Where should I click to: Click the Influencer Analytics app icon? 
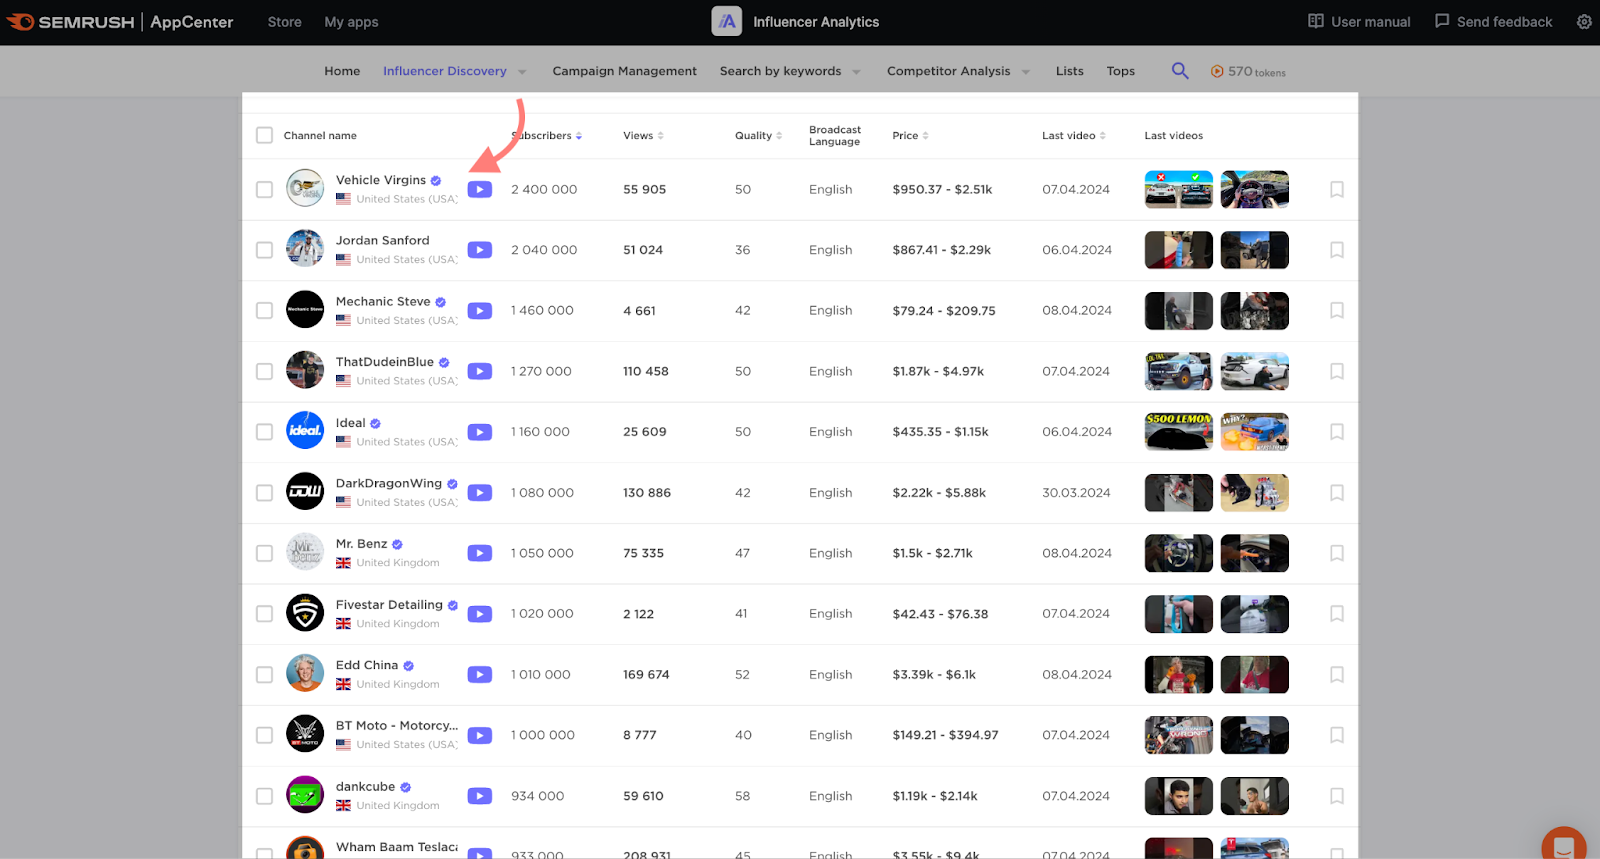click(727, 21)
